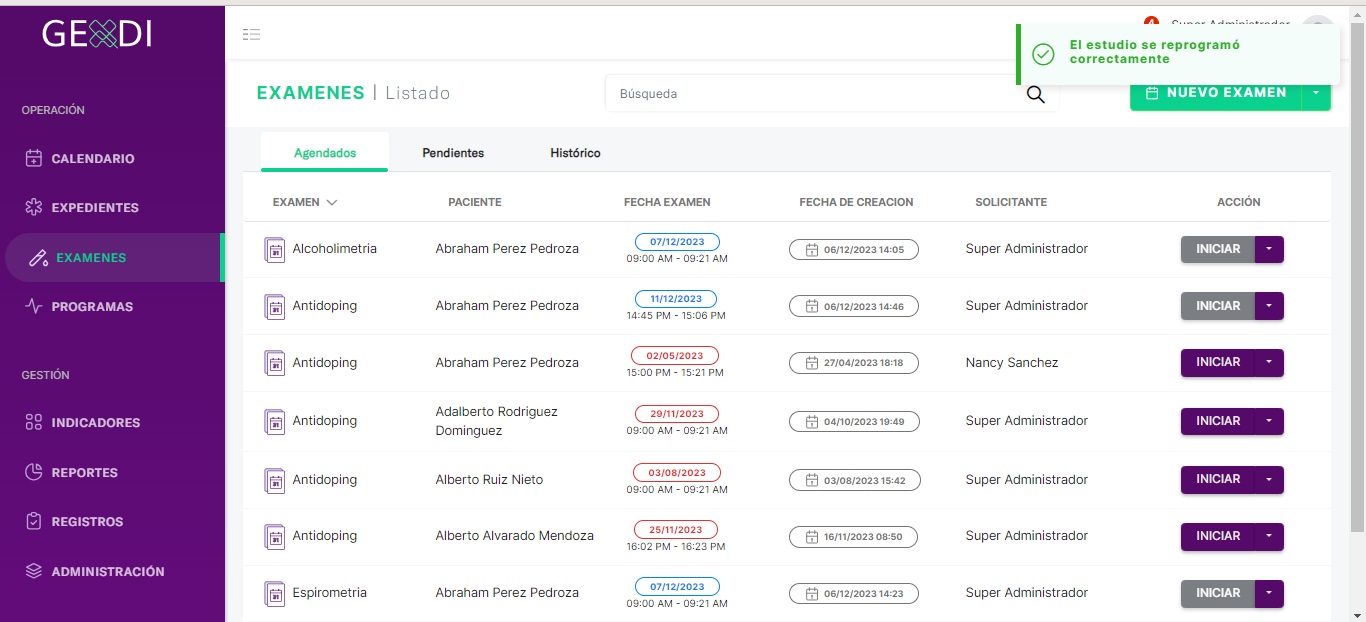Click the 11/12/2023 blue date badge
This screenshot has height=622, width=1366.
point(676,298)
